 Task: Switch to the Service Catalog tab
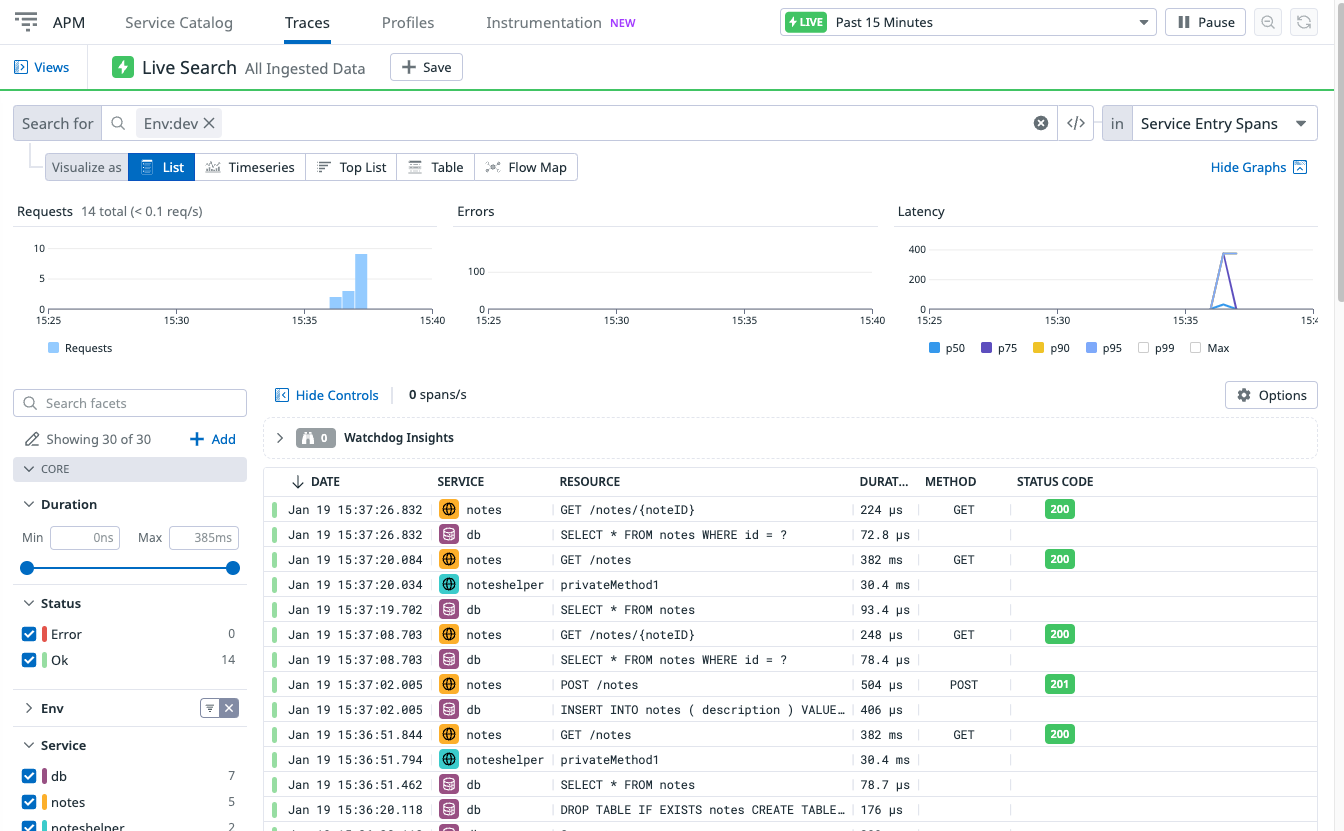click(x=179, y=22)
